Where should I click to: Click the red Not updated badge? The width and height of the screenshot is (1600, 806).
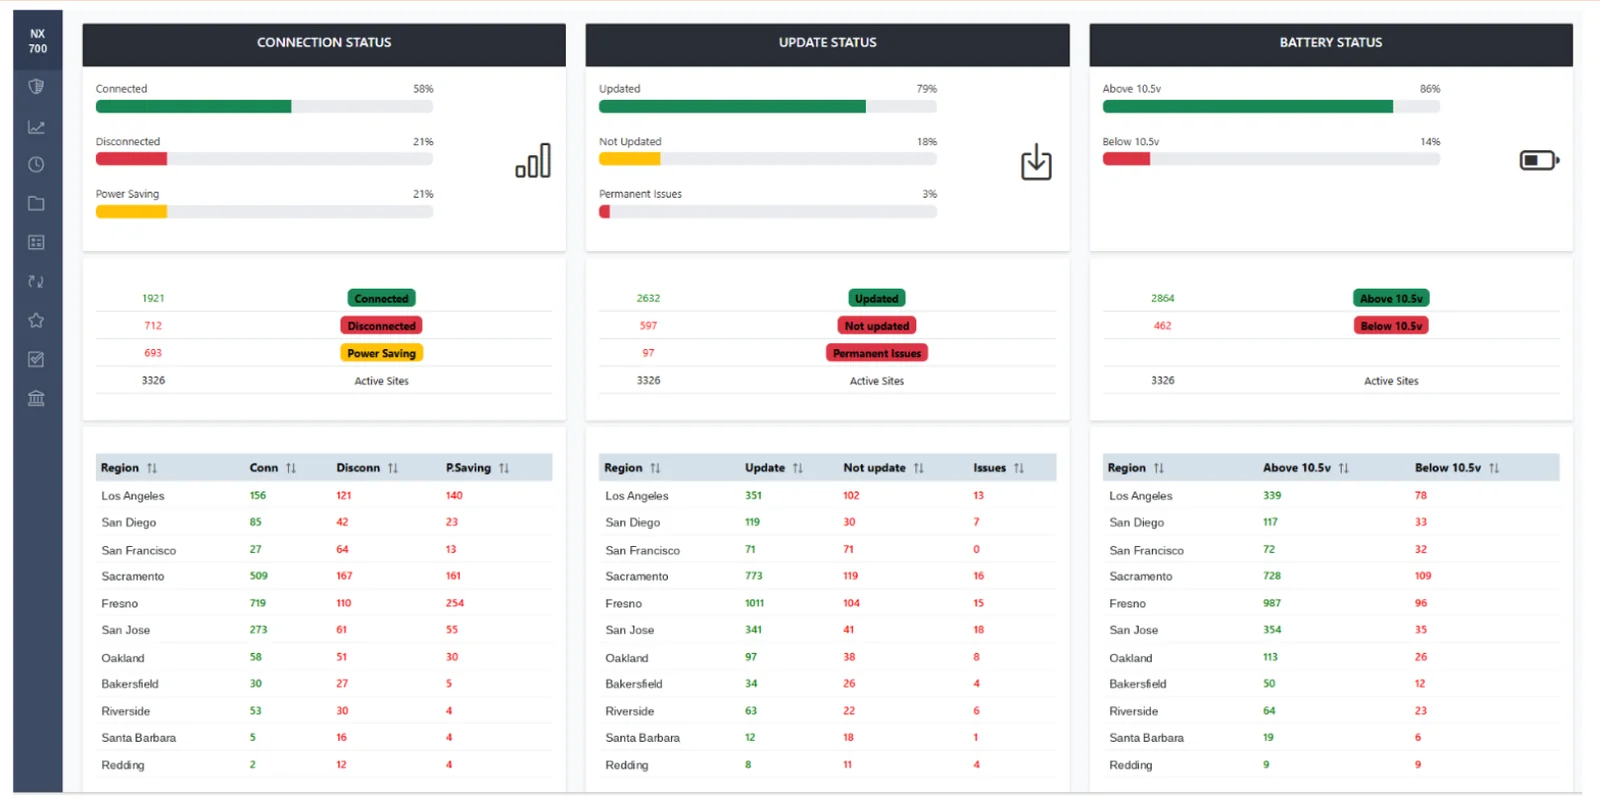[877, 326]
